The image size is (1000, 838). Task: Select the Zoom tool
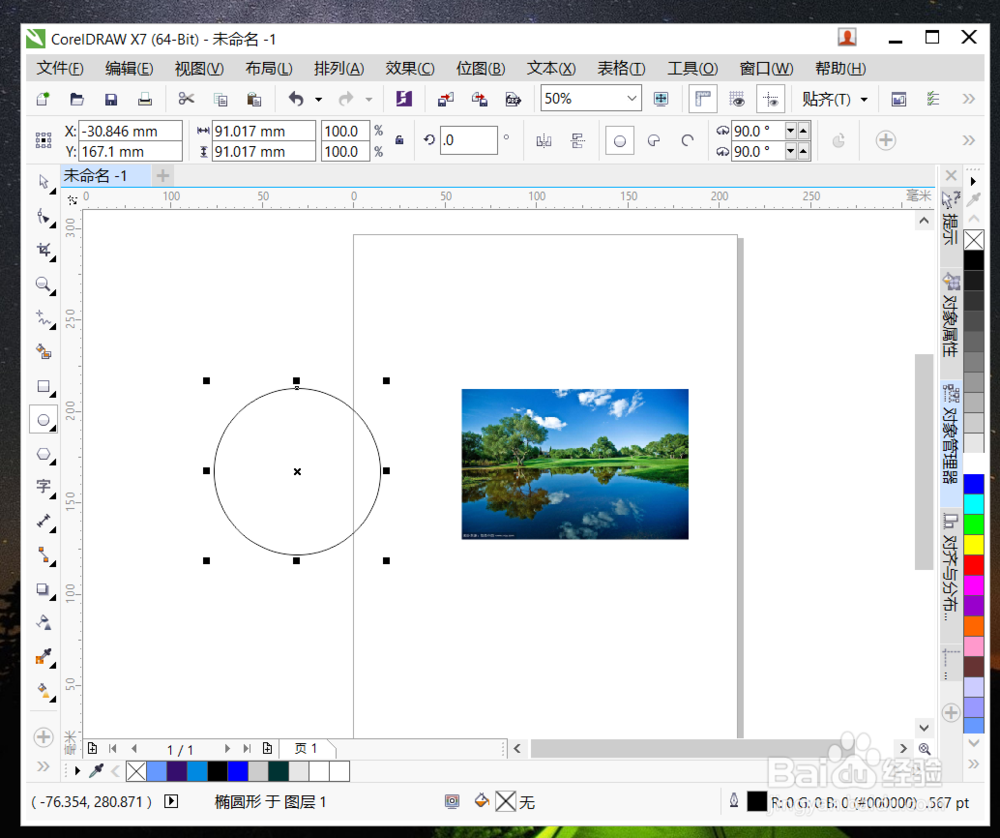tap(43, 285)
